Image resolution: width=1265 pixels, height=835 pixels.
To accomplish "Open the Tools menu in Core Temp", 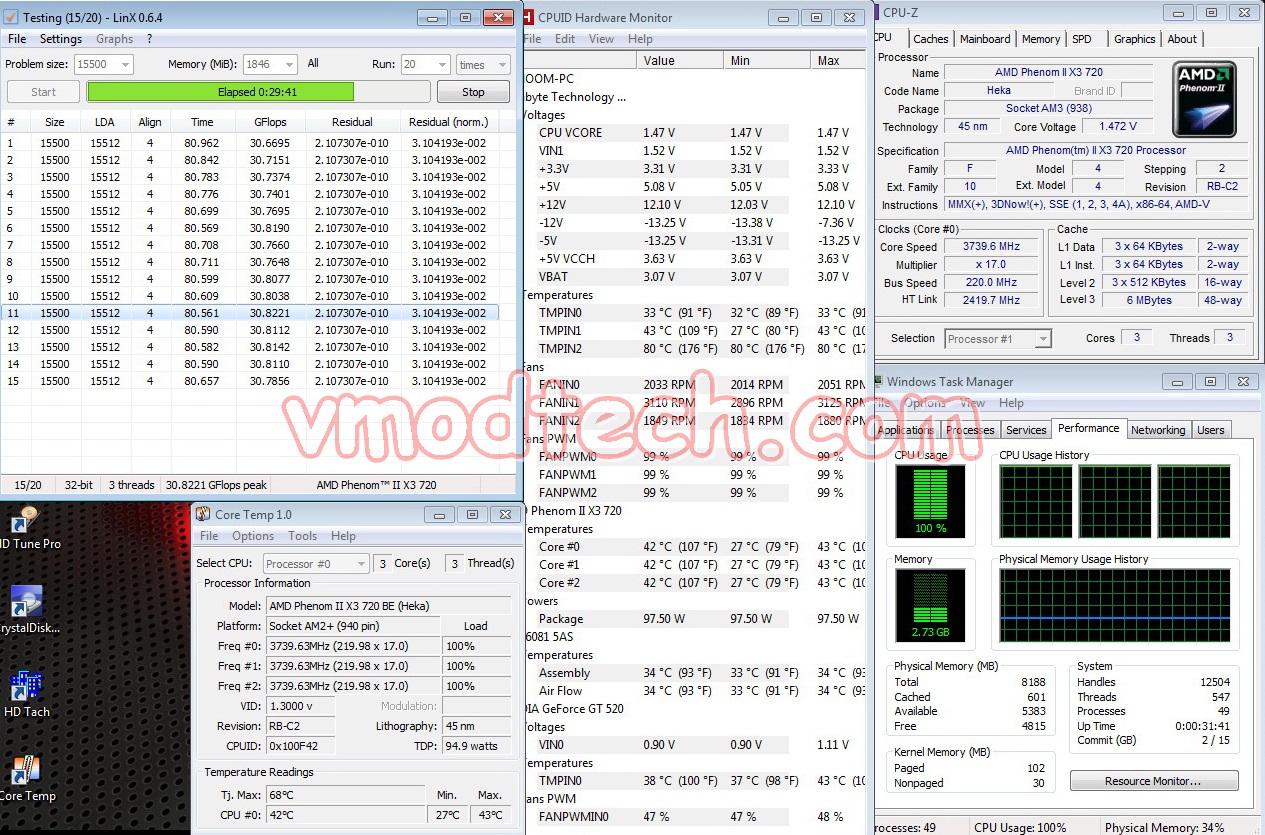I will pyautogui.click(x=302, y=536).
